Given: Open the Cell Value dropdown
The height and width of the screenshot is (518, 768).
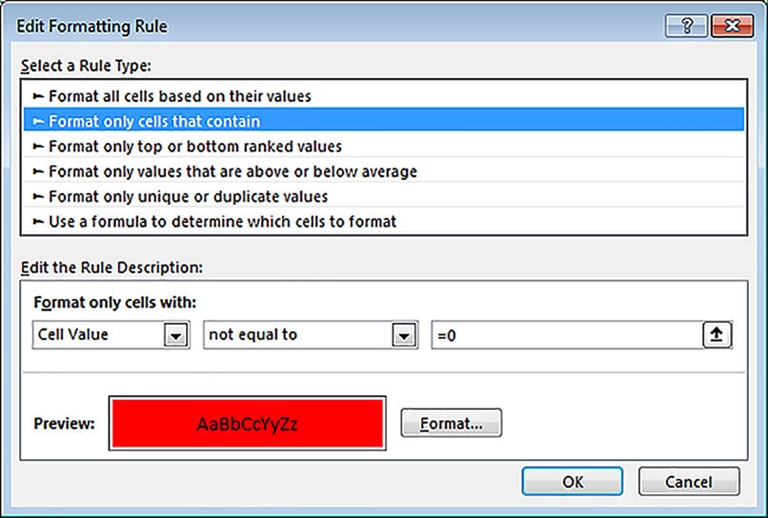Looking at the screenshot, I should pos(176,336).
